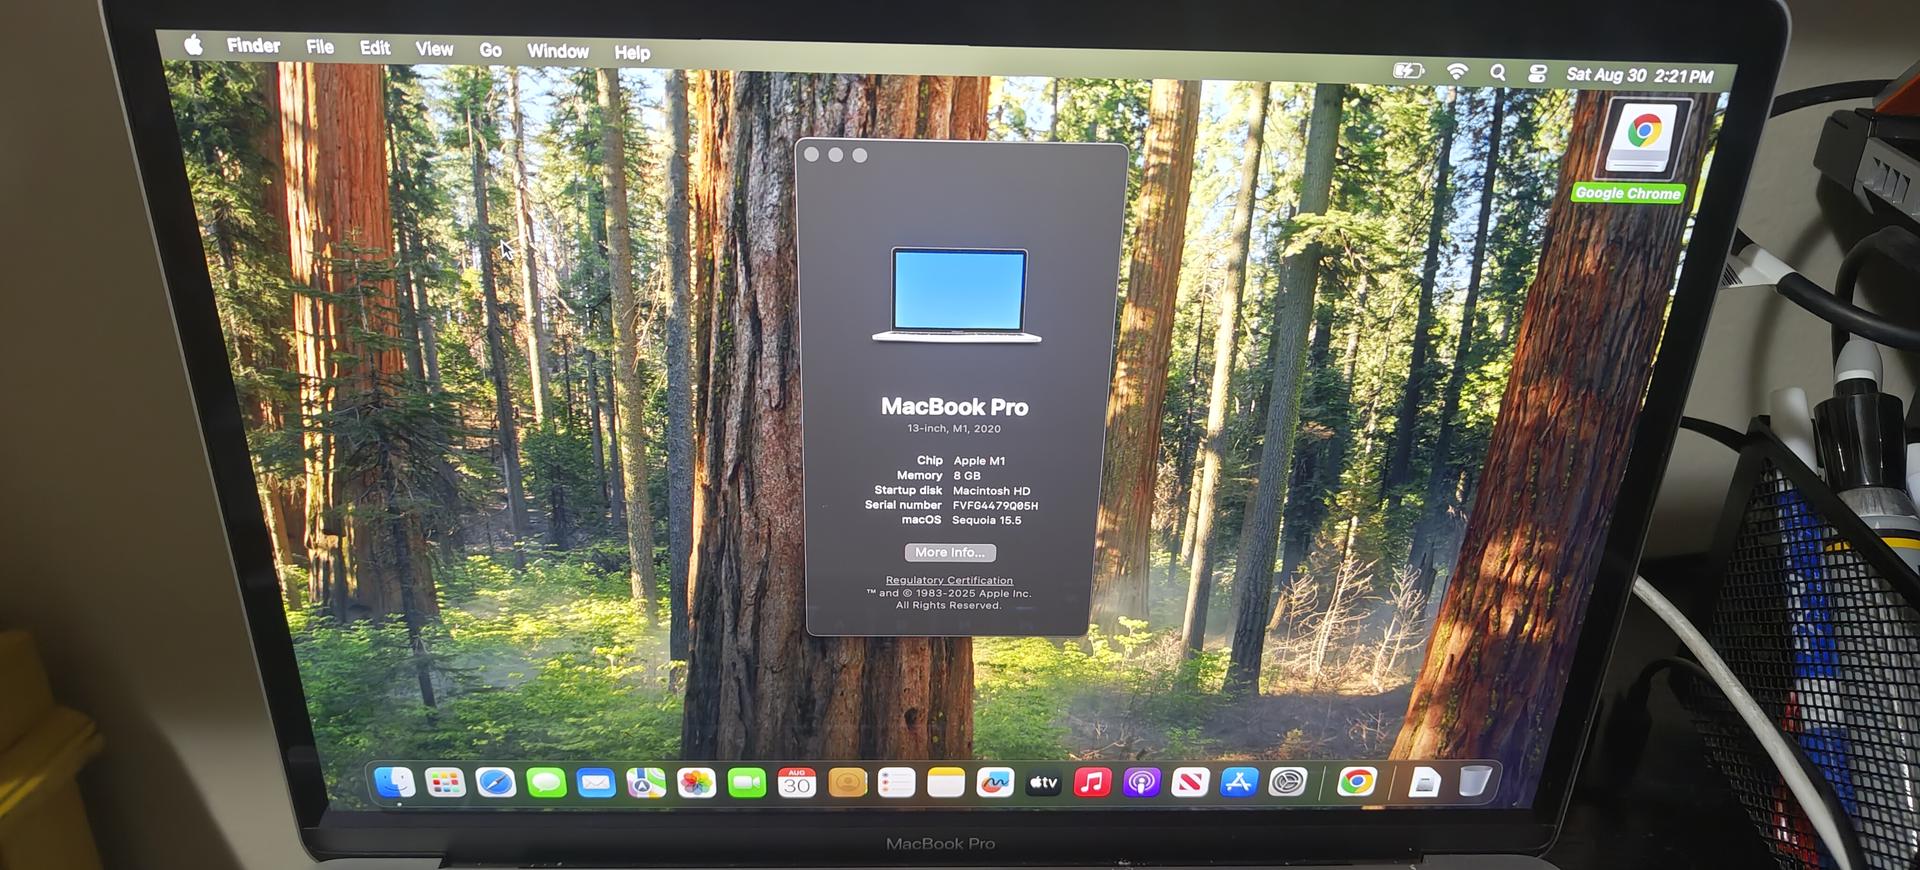Launch the App Store from Dock
The width and height of the screenshot is (1920, 870).
click(1239, 782)
